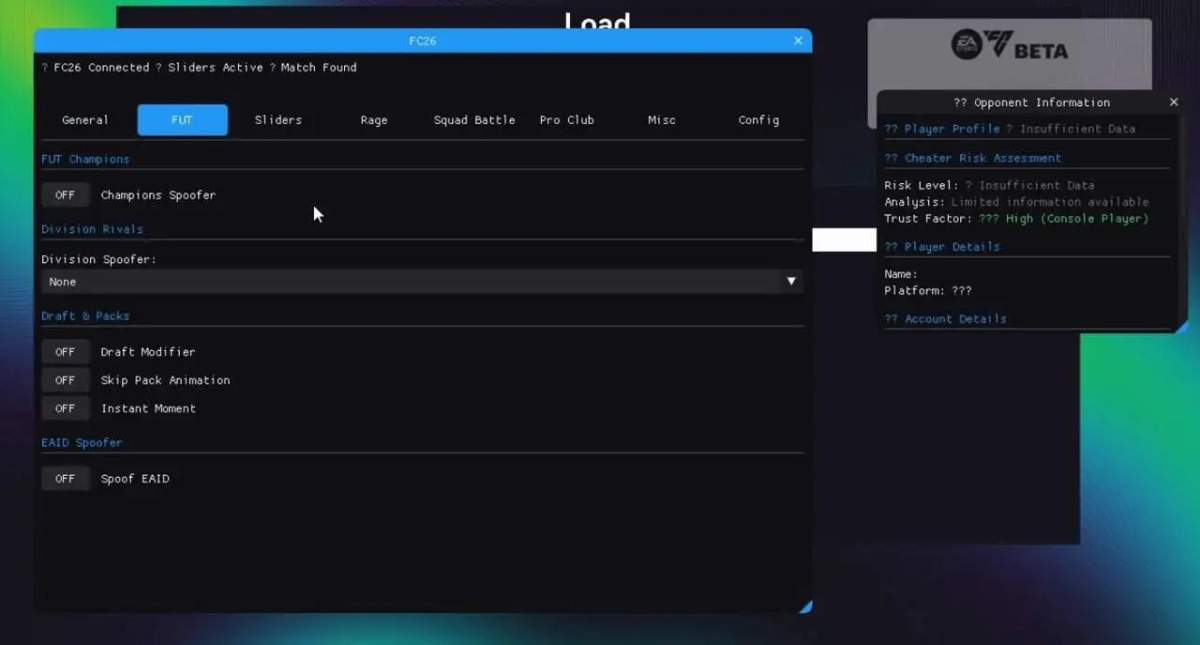Open the Pro Club tab
Image resolution: width=1200 pixels, height=645 pixels.
click(566, 120)
